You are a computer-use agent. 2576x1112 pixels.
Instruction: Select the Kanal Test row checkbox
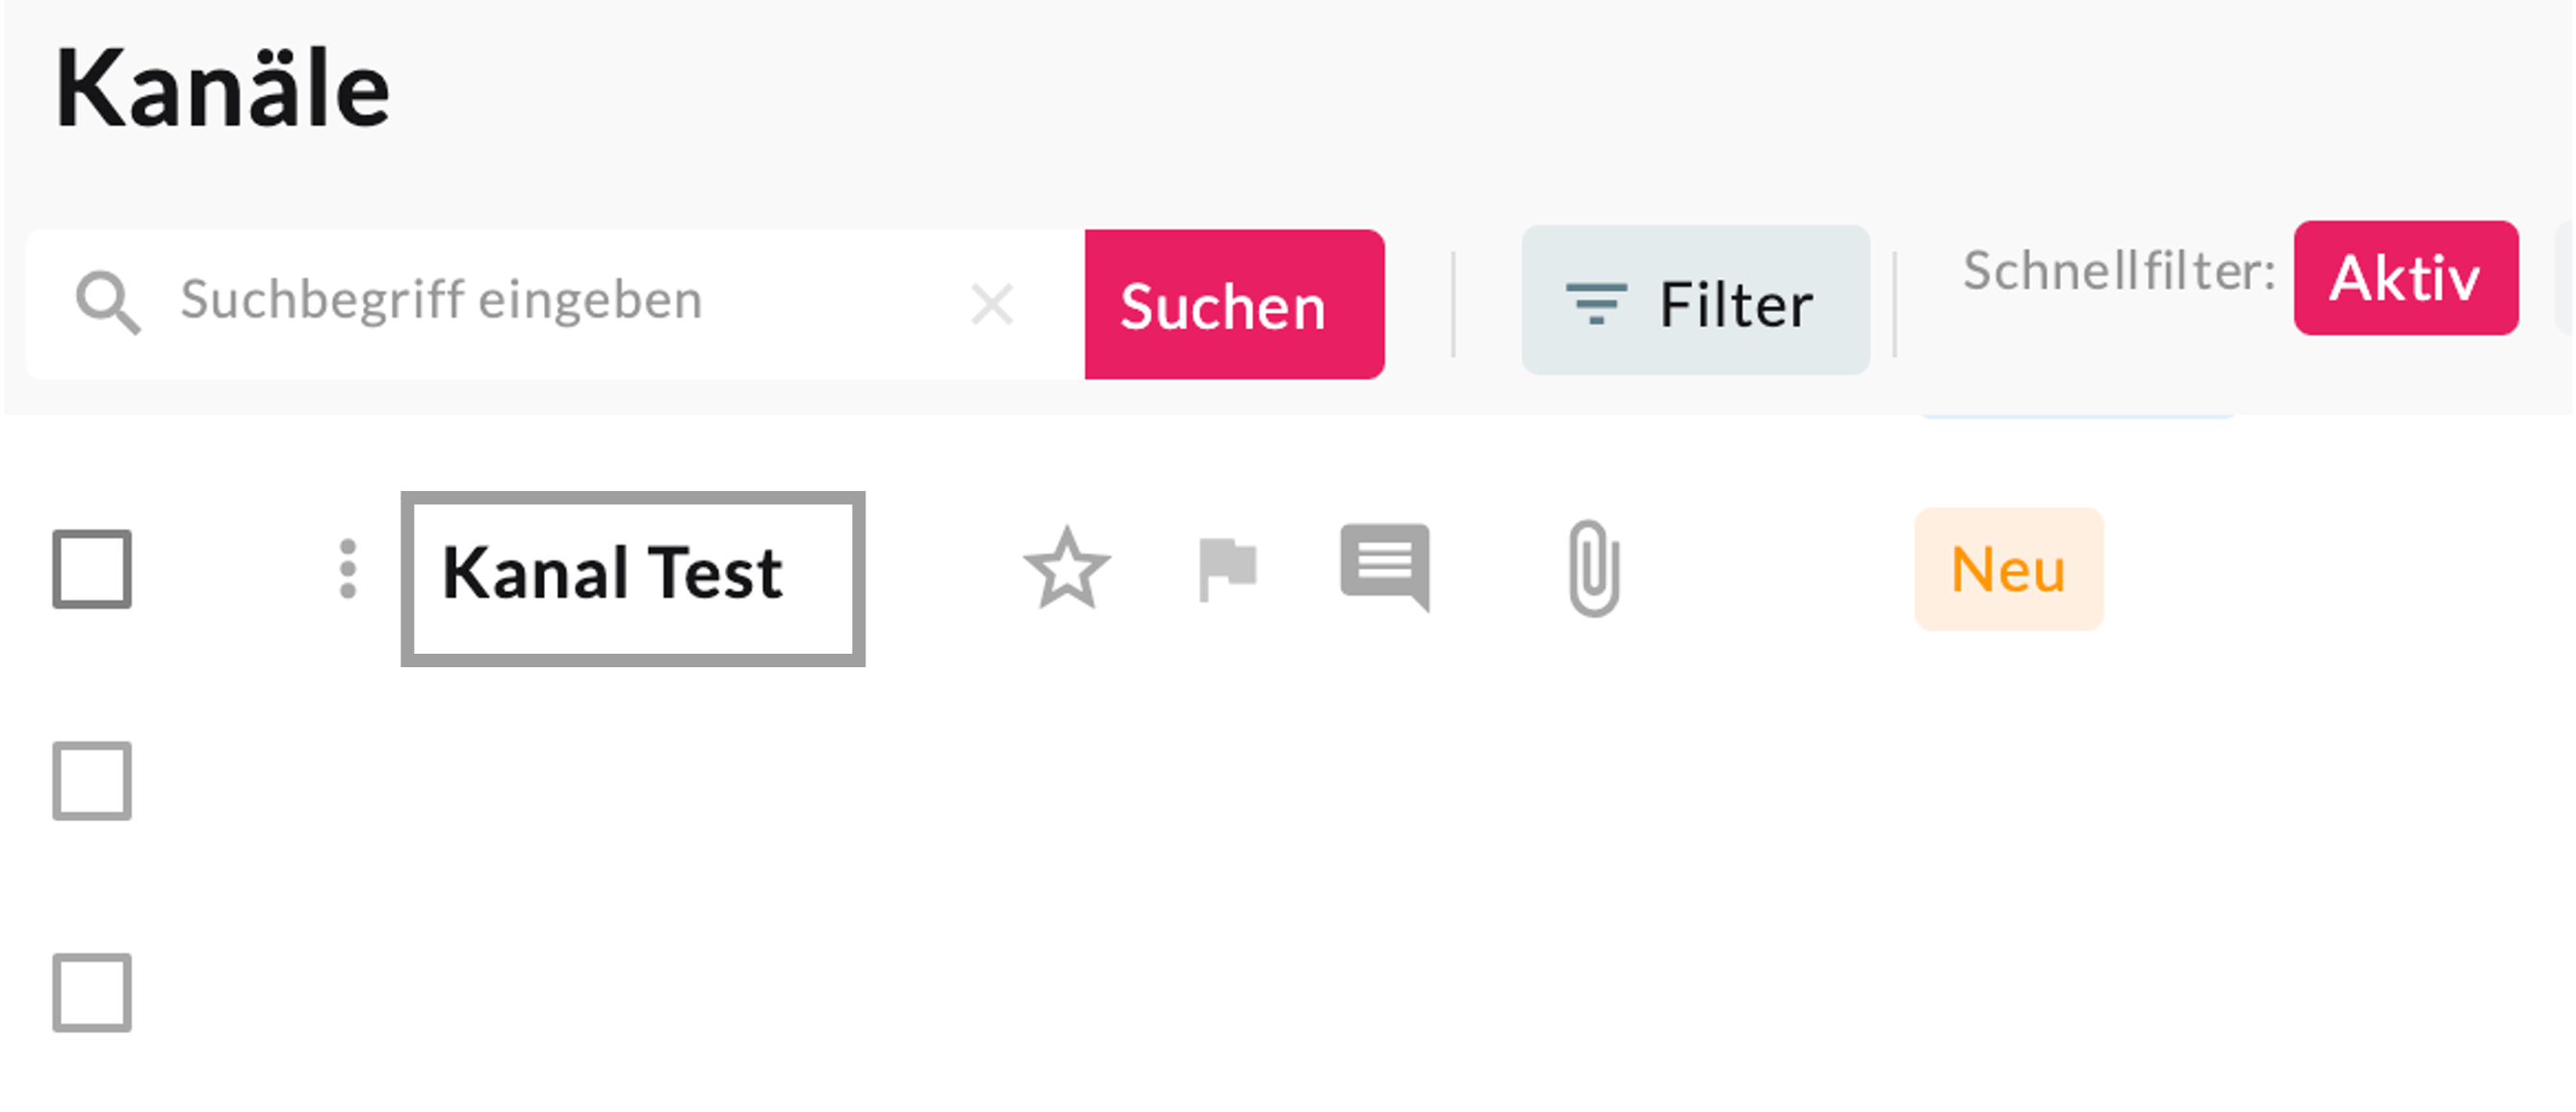point(92,570)
